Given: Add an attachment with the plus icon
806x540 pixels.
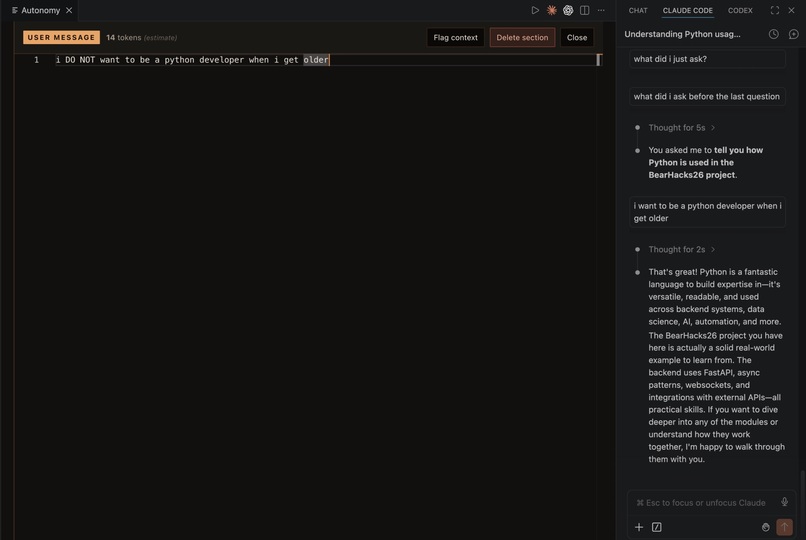Looking at the screenshot, I should [x=639, y=527].
